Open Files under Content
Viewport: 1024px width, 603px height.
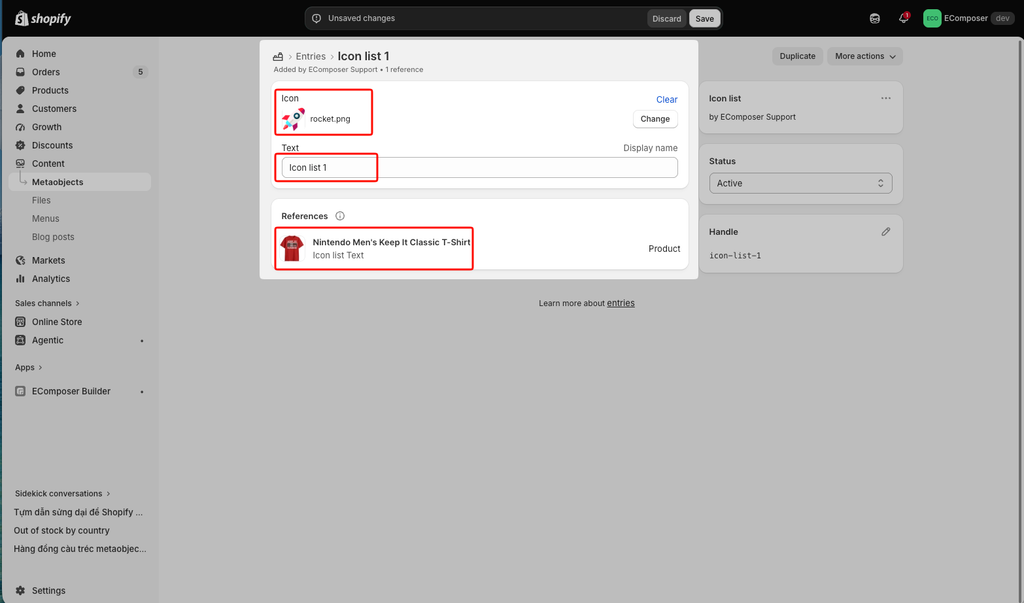tap(41, 200)
